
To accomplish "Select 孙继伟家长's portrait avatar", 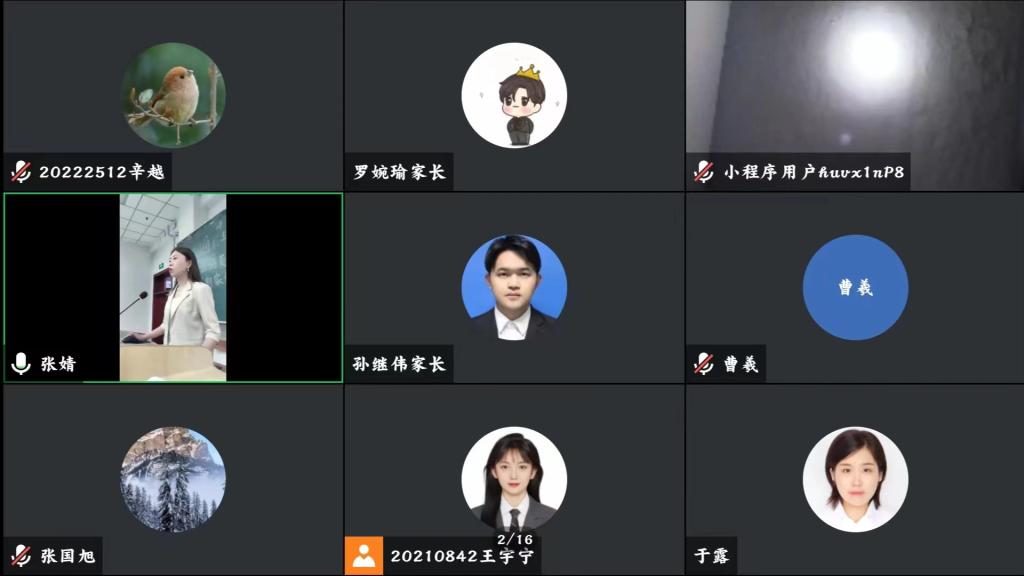I will (x=514, y=287).
